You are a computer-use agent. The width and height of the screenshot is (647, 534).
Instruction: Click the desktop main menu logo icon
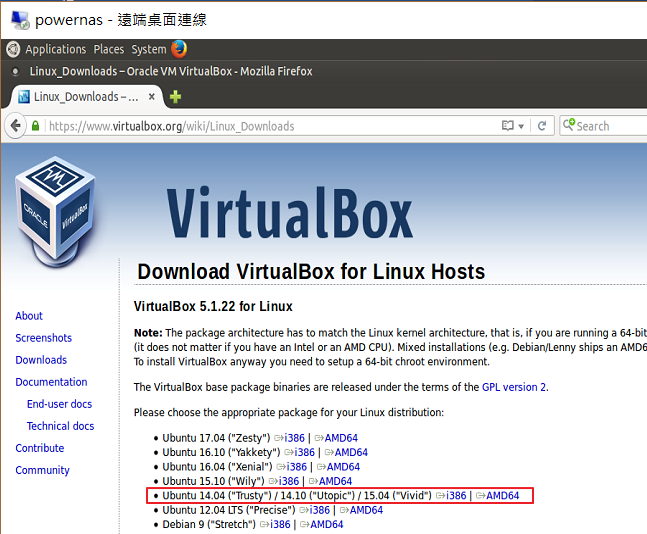point(13,50)
